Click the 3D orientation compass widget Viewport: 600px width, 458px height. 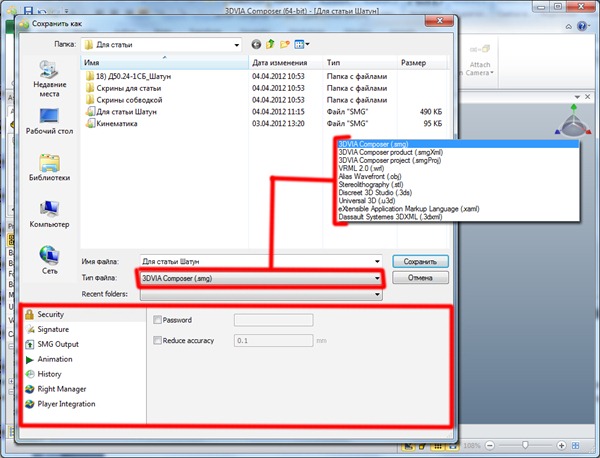(573, 122)
